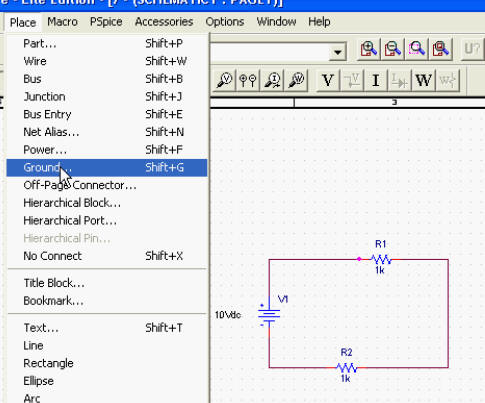Select Junction in the Place menu

tap(107, 97)
